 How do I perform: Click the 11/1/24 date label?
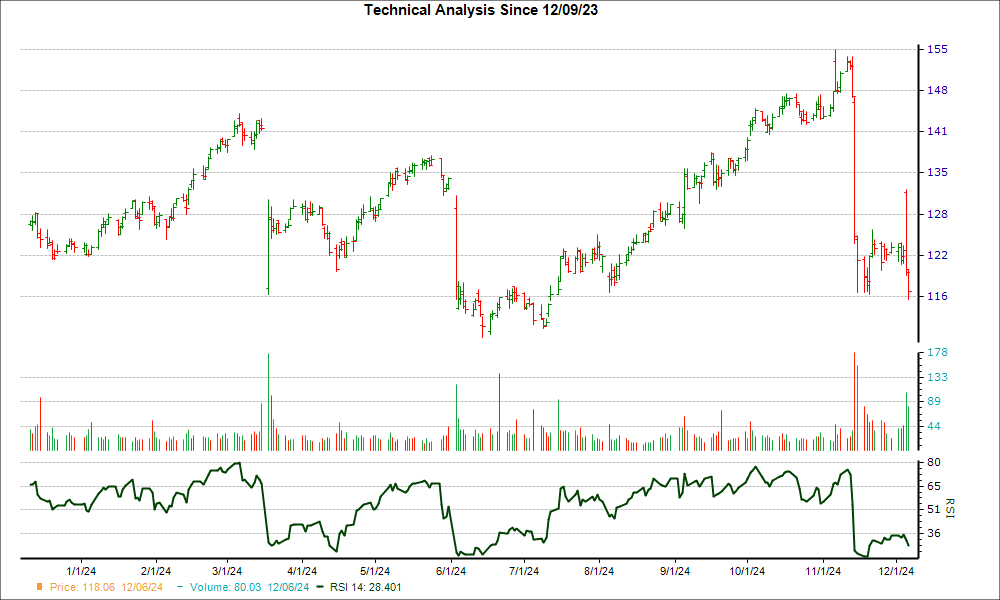(823, 571)
